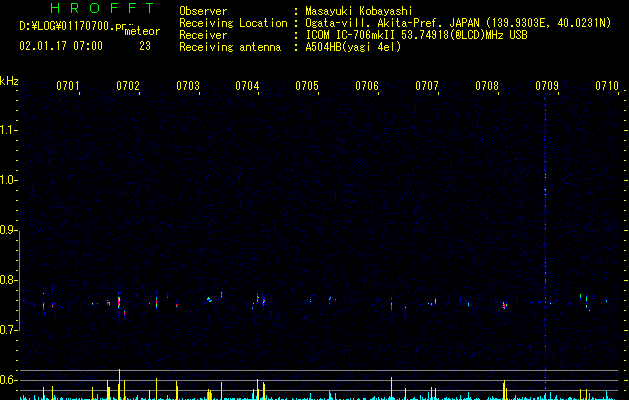Click the 0701 time marker
The width and height of the screenshot is (629, 400).
(67, 86)
